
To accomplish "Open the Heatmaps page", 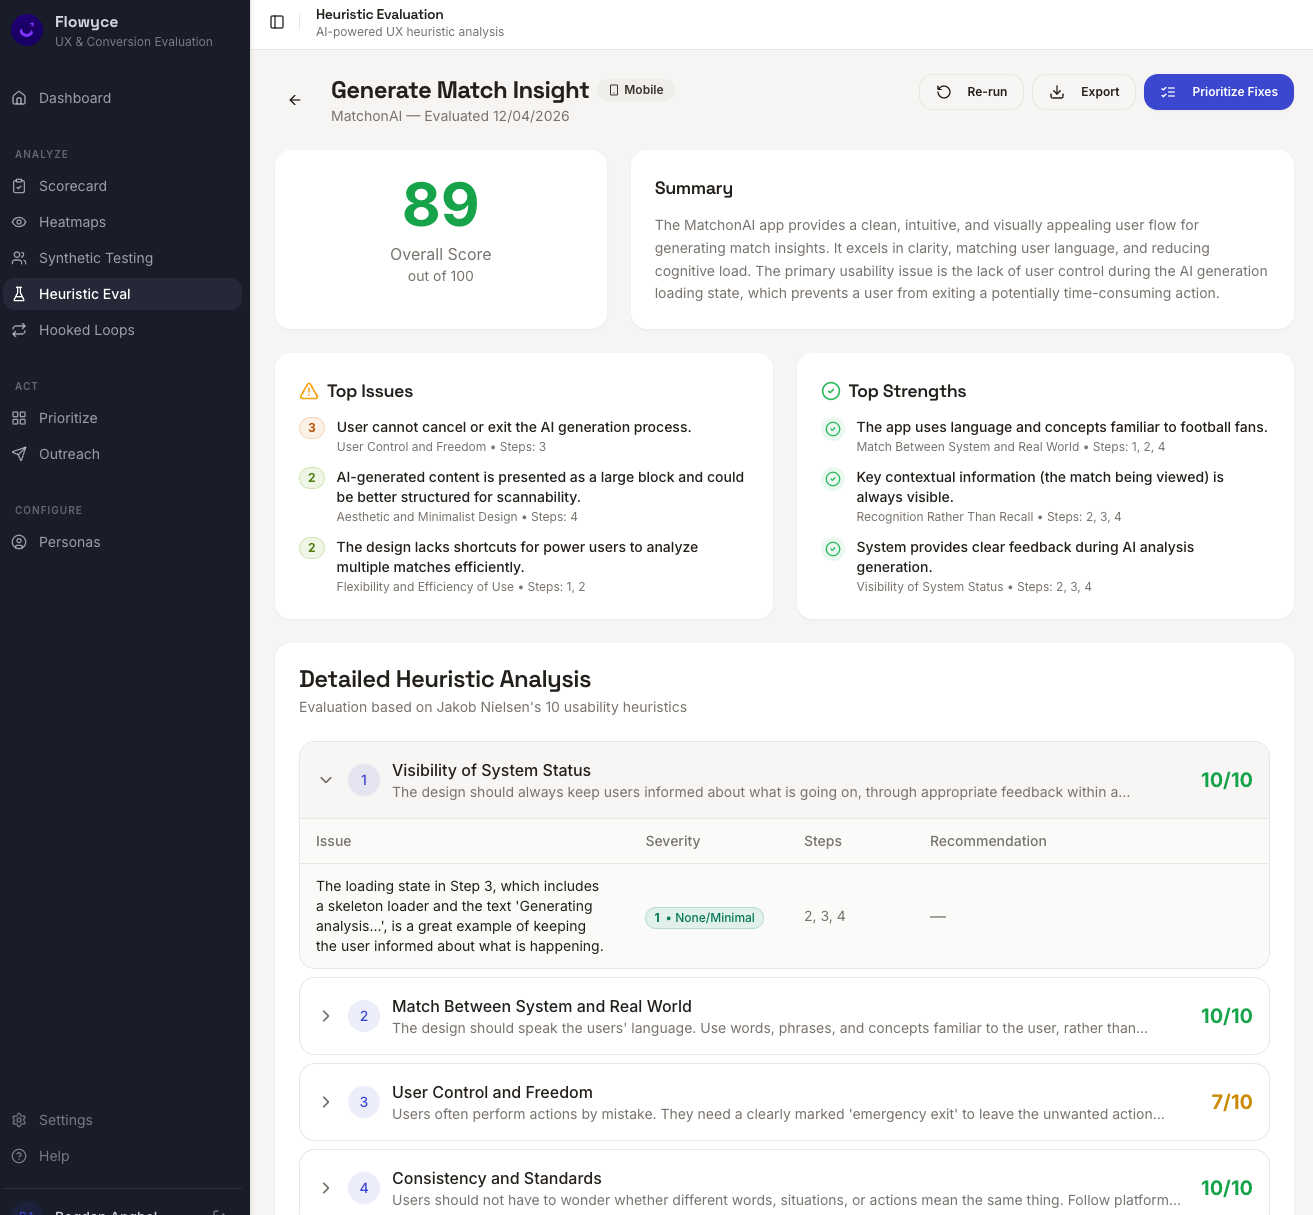I will (121, 222).
